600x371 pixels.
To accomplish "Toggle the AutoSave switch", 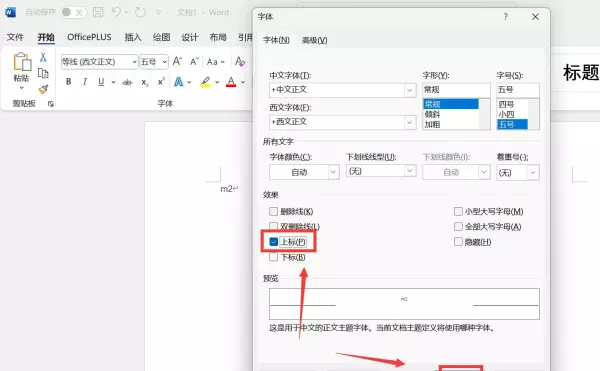I will coord(73,12).
